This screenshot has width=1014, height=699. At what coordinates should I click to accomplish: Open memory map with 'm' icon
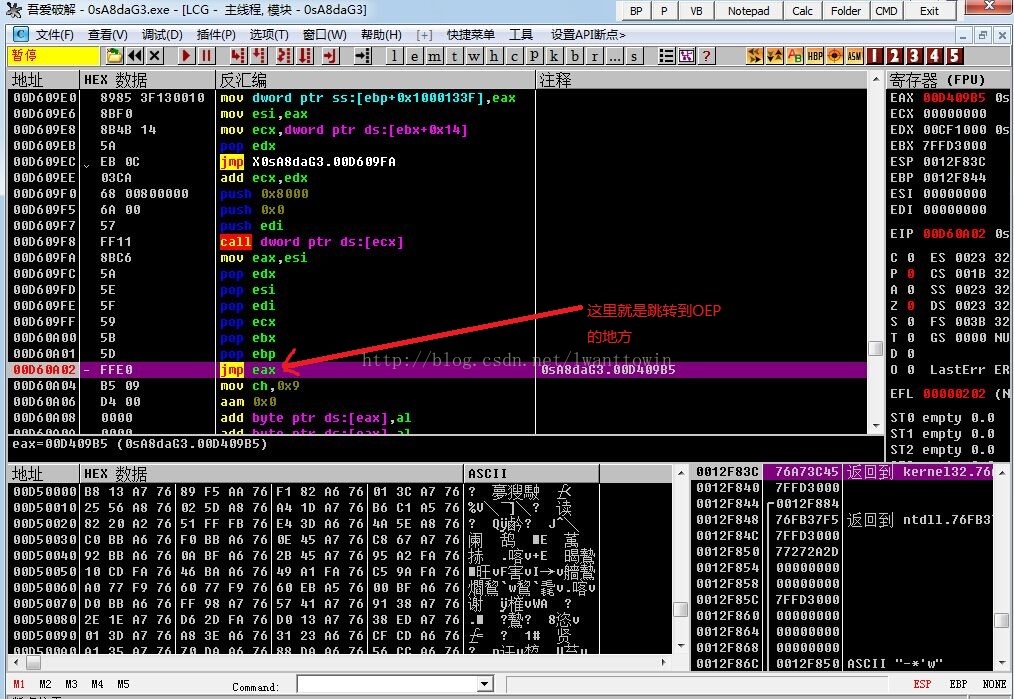pos(435,56)
